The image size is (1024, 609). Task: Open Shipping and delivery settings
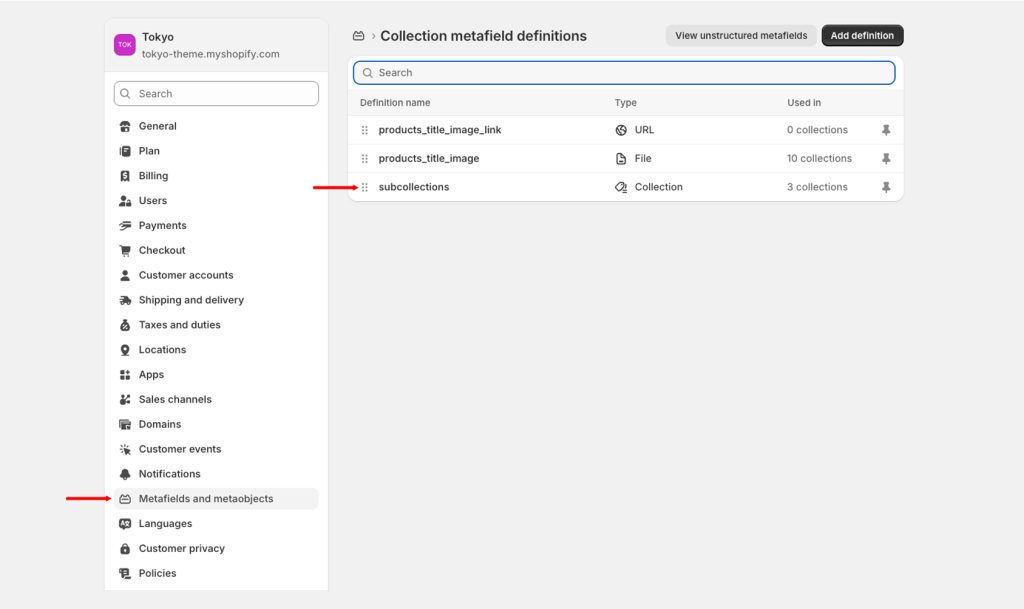216,300
